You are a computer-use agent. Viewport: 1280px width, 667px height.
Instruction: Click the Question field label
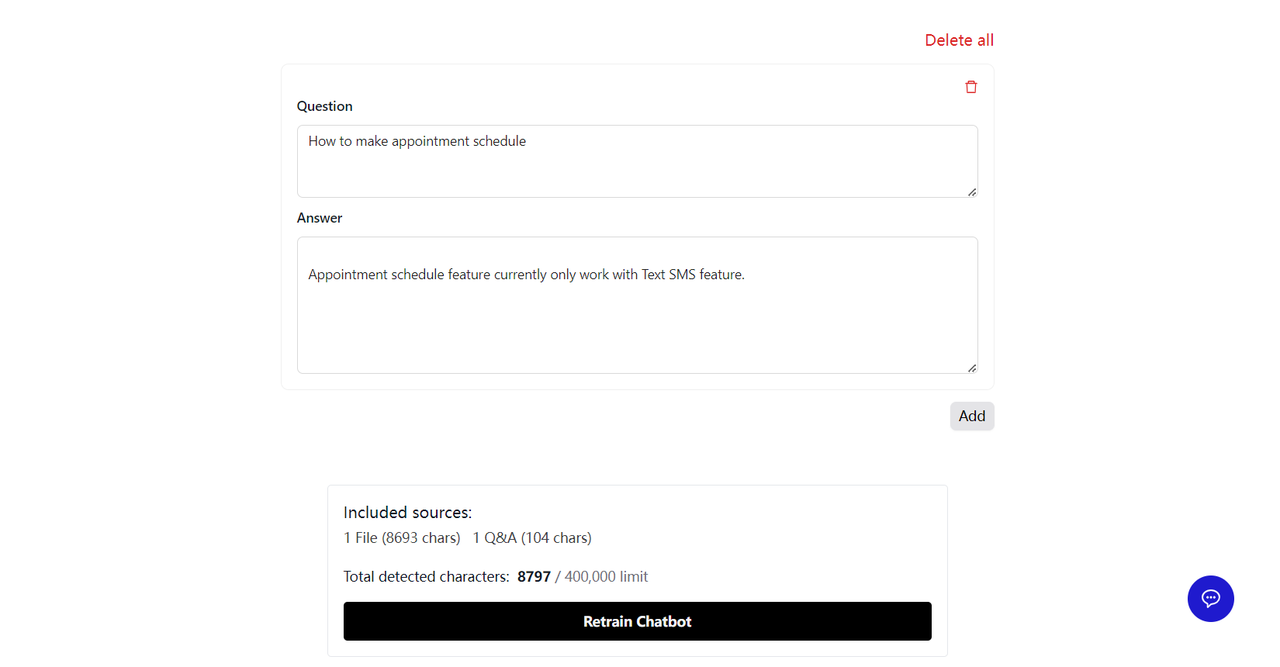pos(324,106)
